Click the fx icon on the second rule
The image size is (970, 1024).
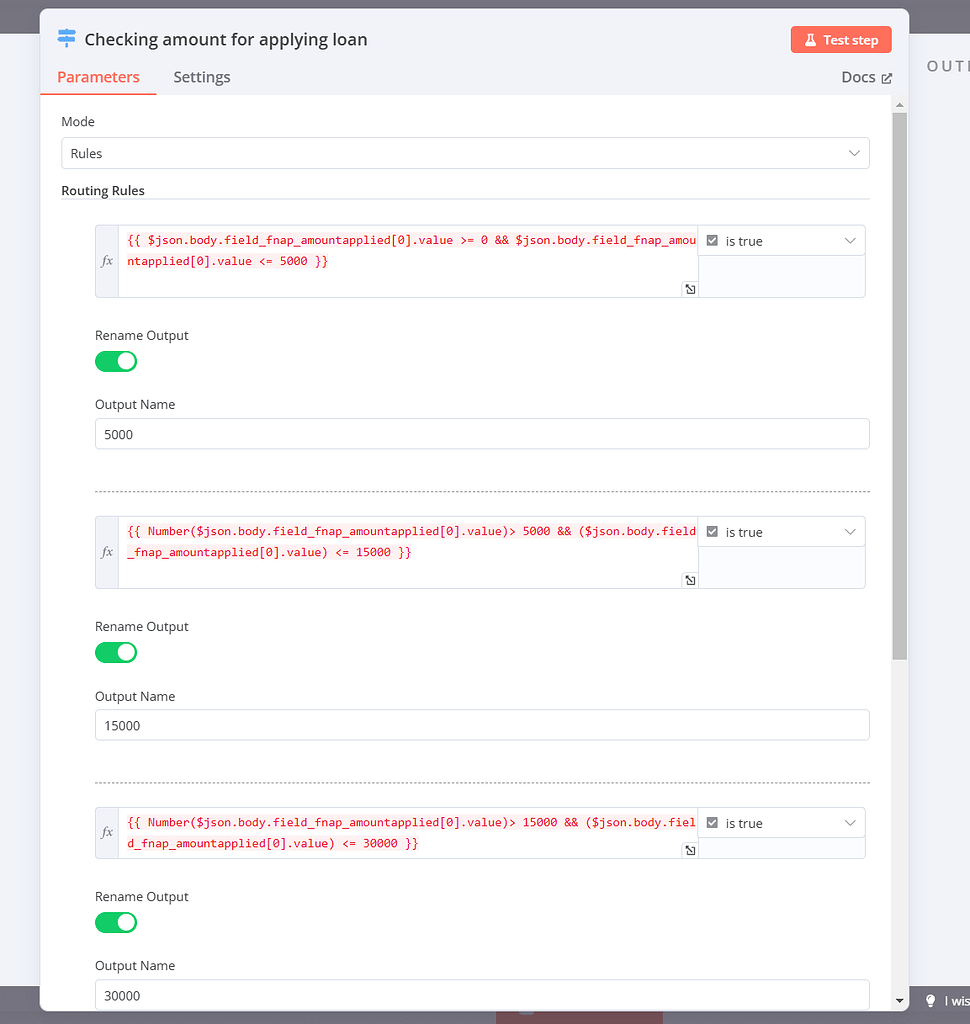pos(107,551)
